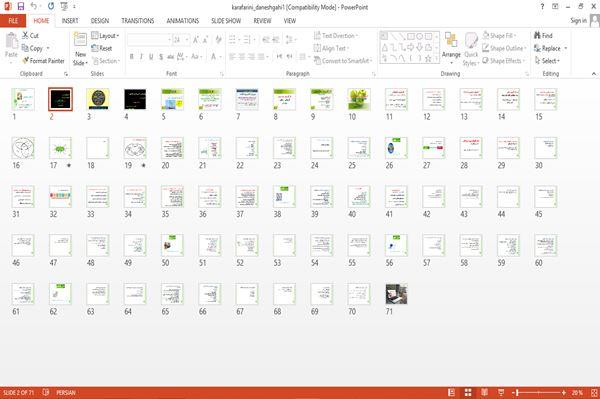600x399 pixels.
Task: Open the Select dropdown in Editing group
Action: pos(547,61)
